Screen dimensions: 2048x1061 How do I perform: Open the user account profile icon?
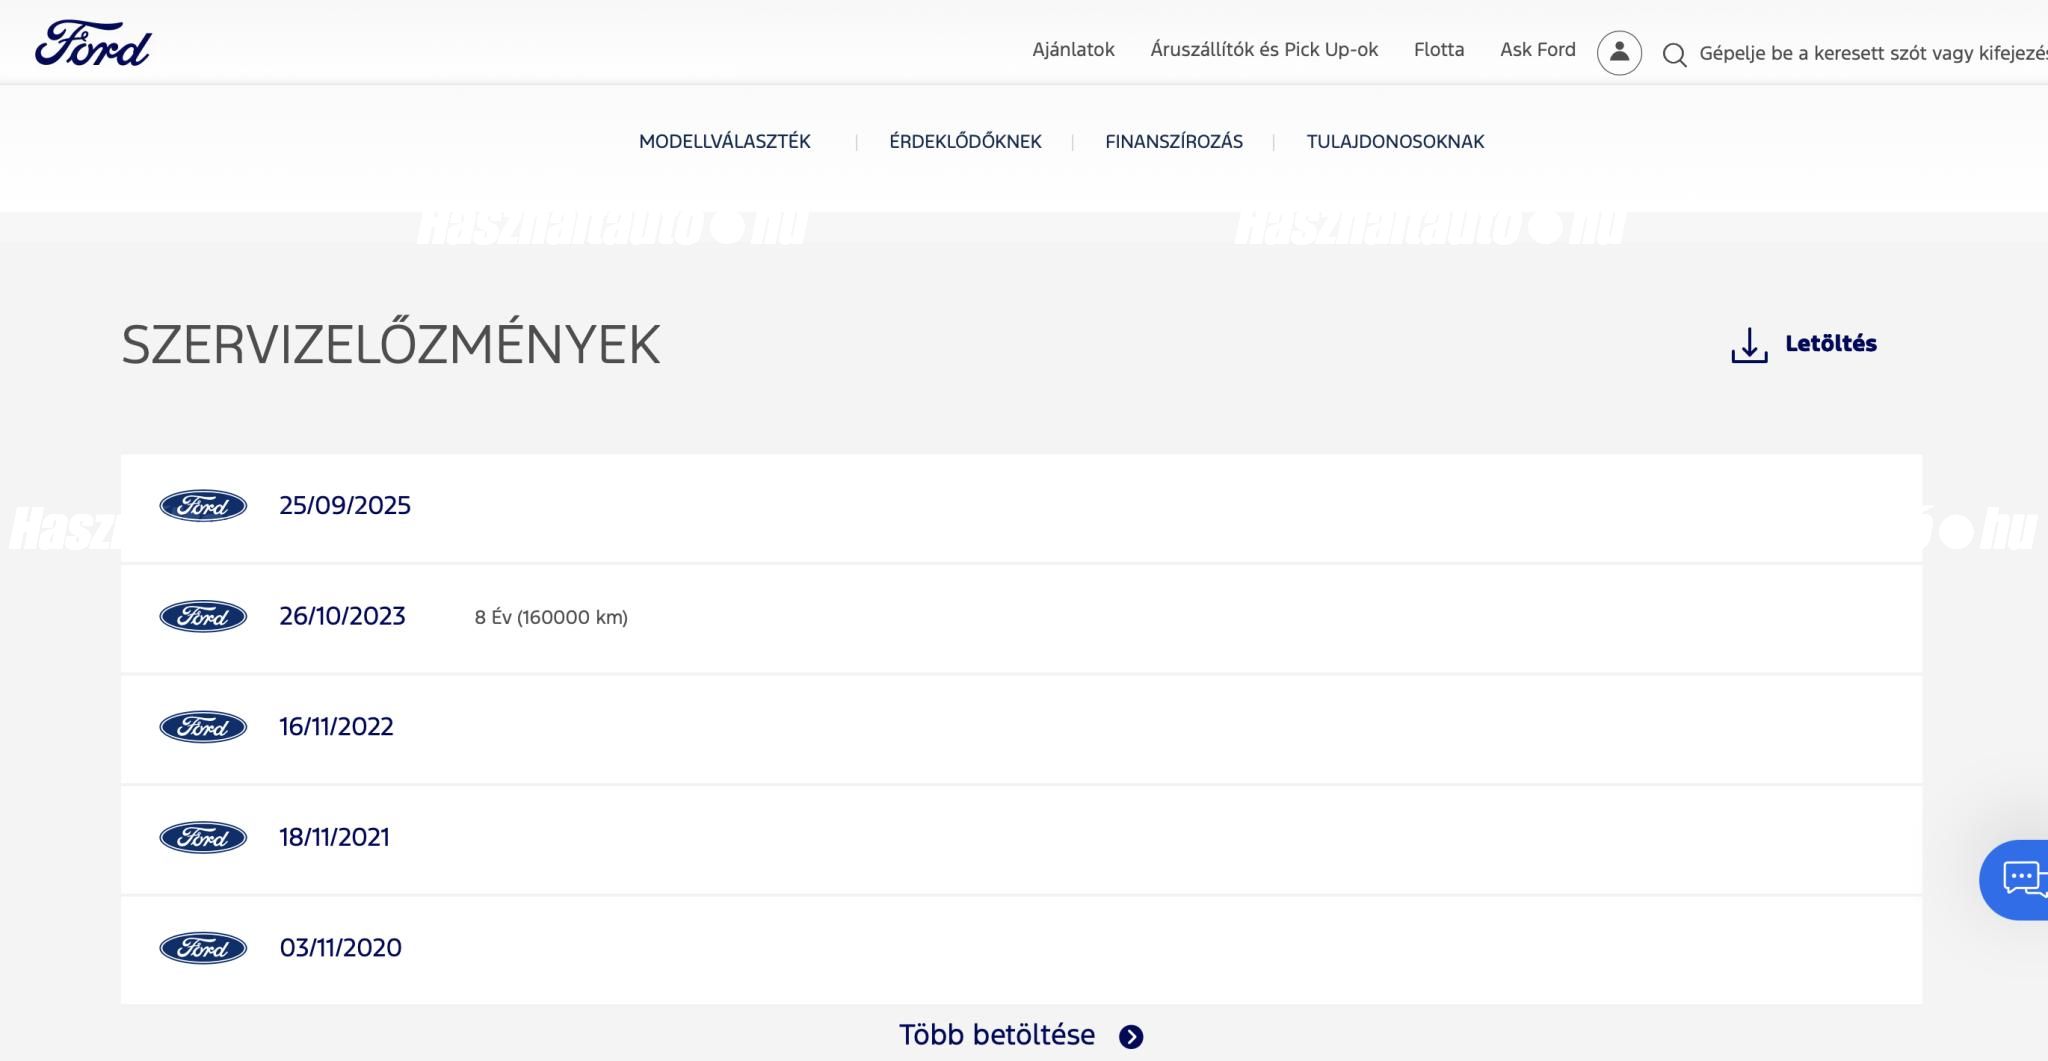[x=1619, y=52]
